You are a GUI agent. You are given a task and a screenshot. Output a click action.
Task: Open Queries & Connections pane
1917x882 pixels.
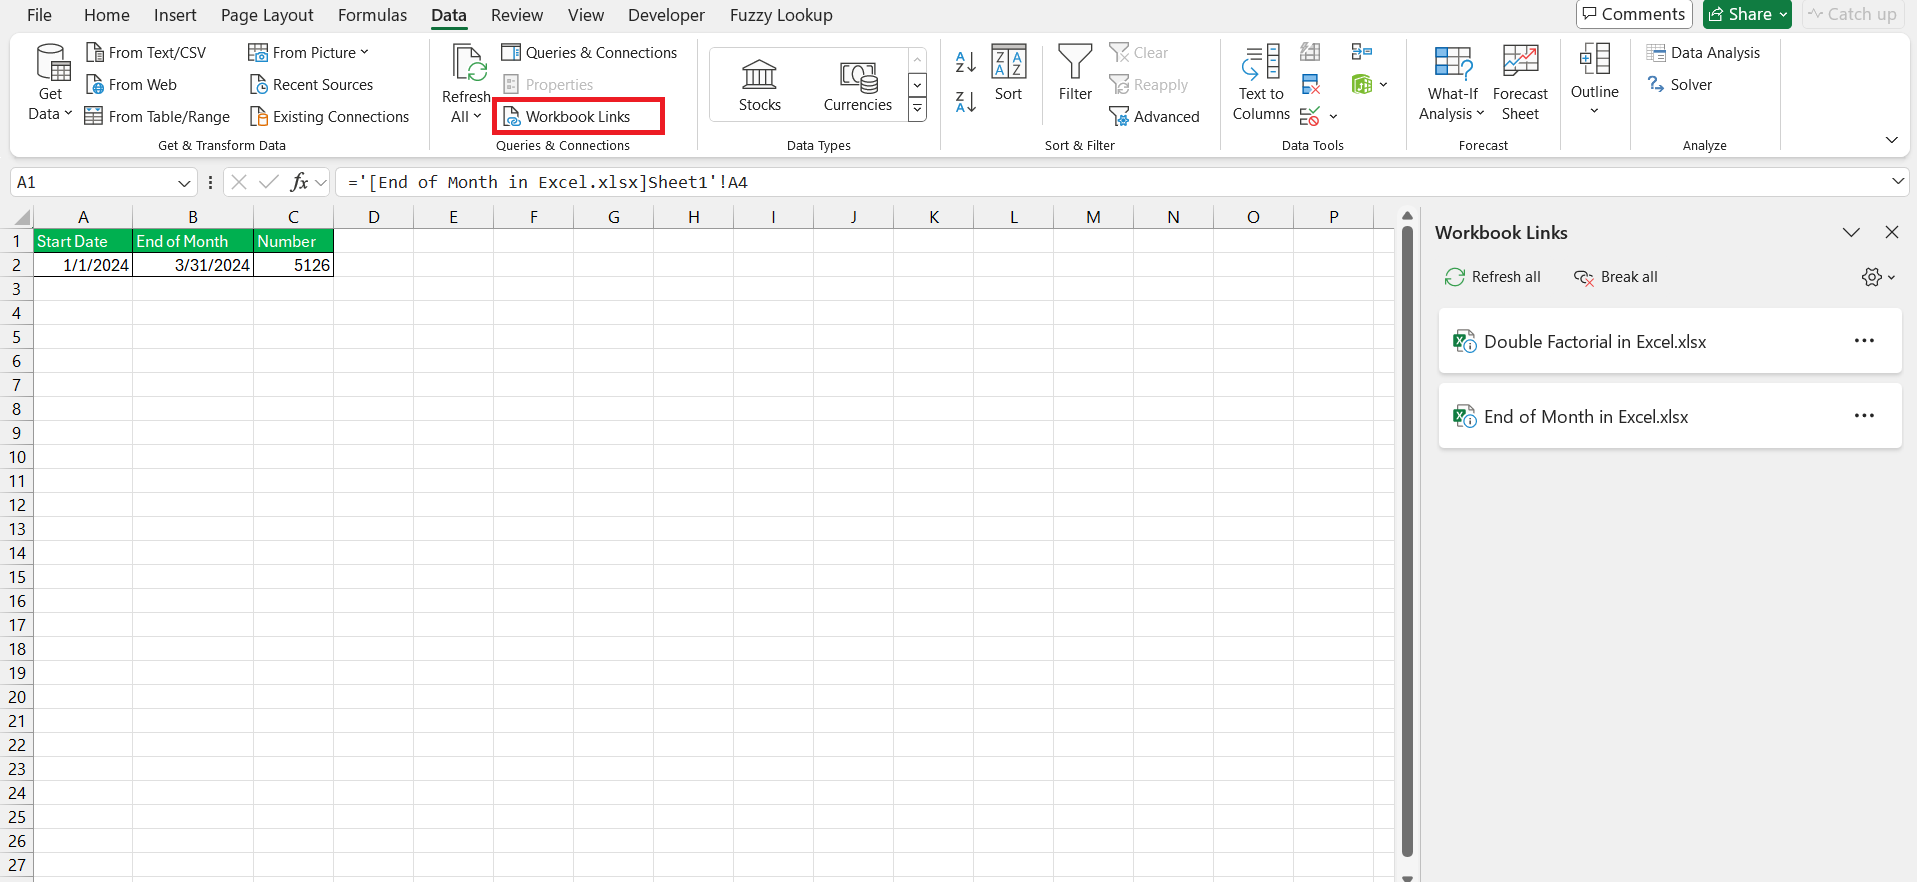coord(589,52)
